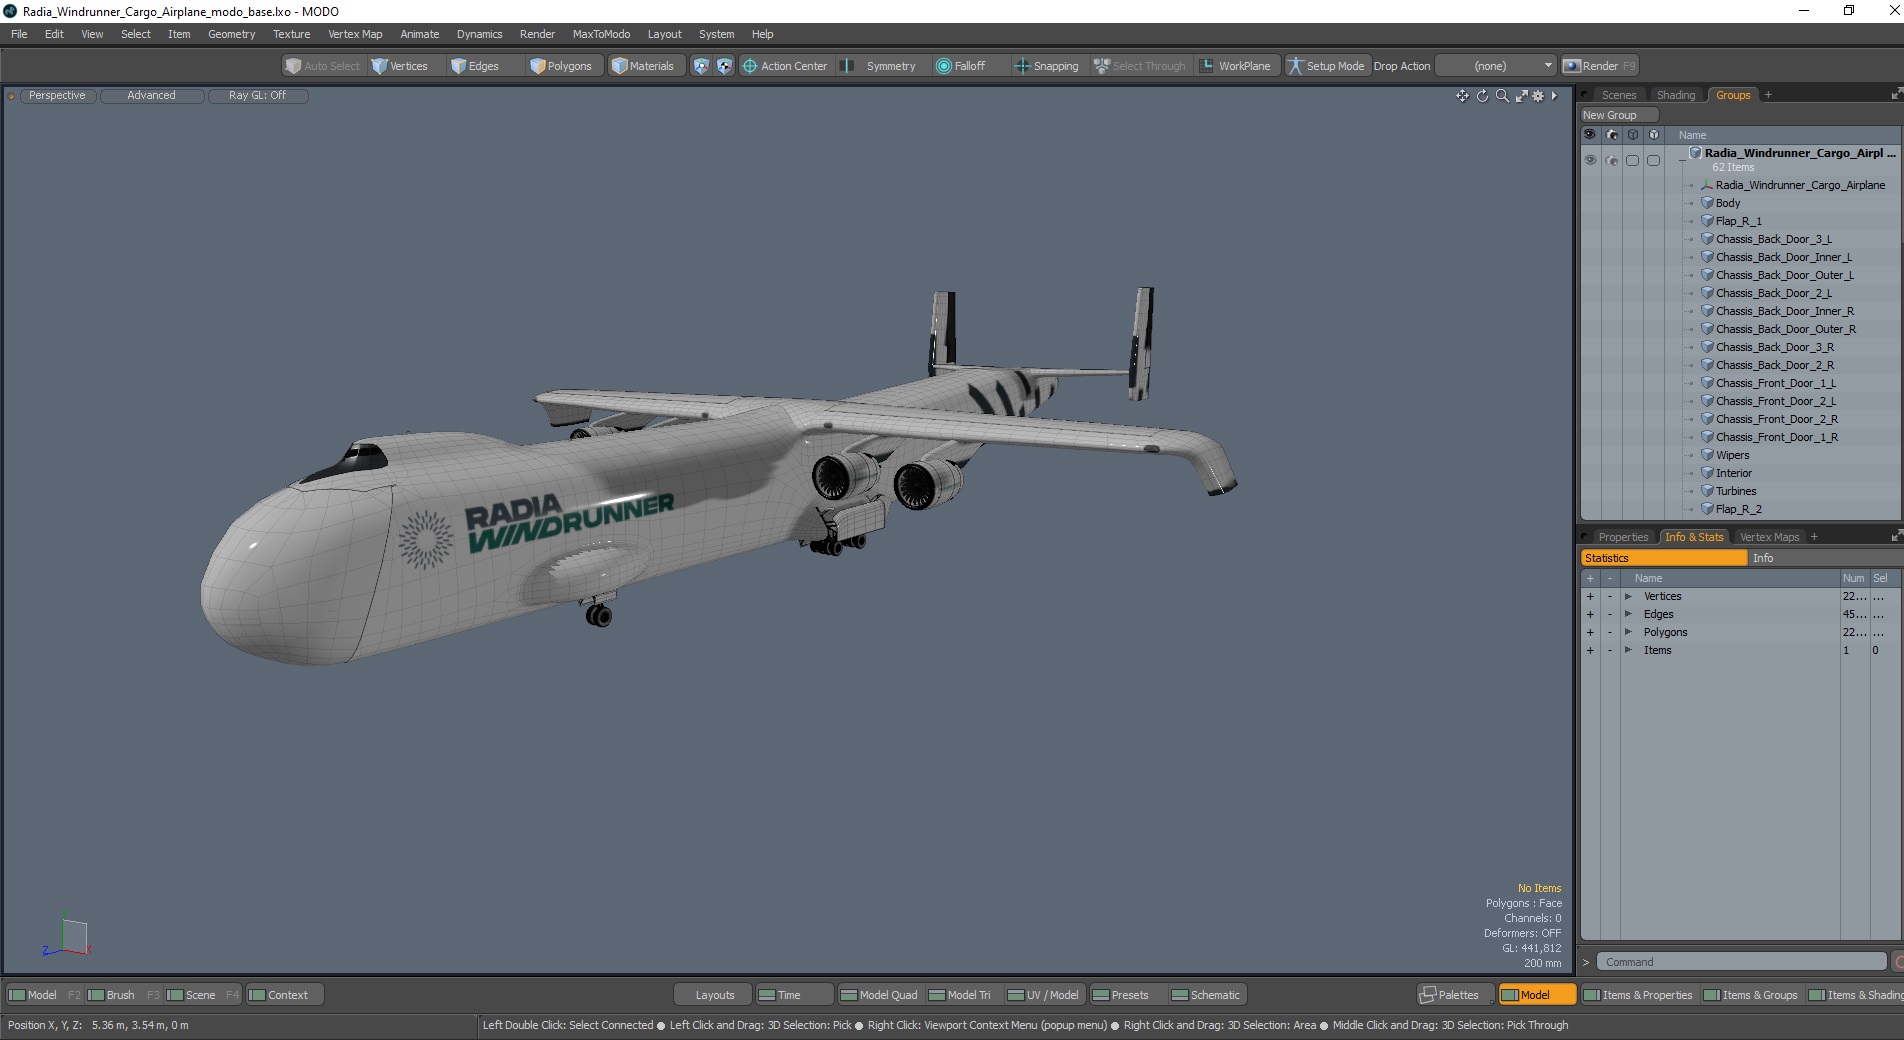Select Edges selection mode

pyautogui.click(x=475, y=66)
